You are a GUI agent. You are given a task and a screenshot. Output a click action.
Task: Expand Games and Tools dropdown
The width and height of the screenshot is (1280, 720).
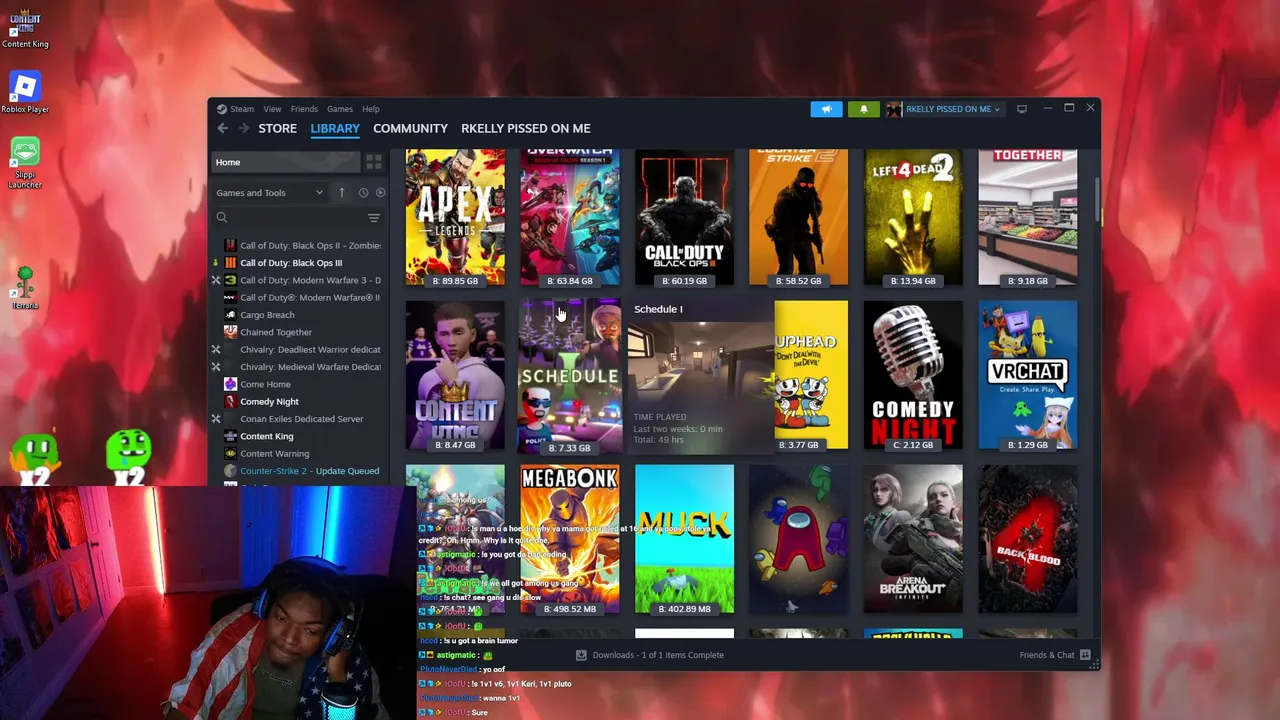[x=270, y=193]
